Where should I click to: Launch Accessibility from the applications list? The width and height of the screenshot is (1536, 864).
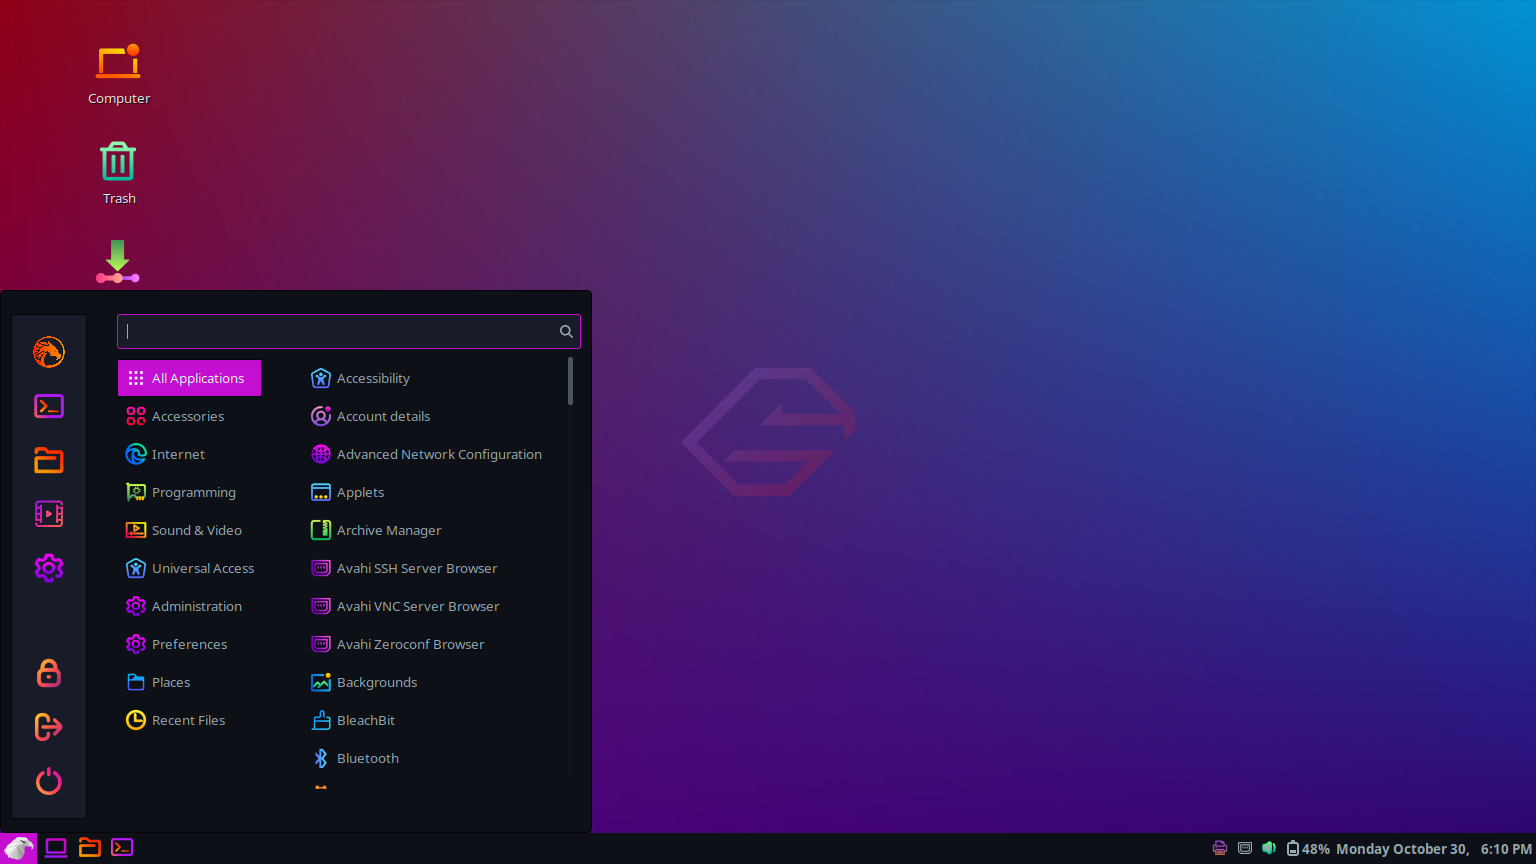pyautogui.click(x=434, y=378)
